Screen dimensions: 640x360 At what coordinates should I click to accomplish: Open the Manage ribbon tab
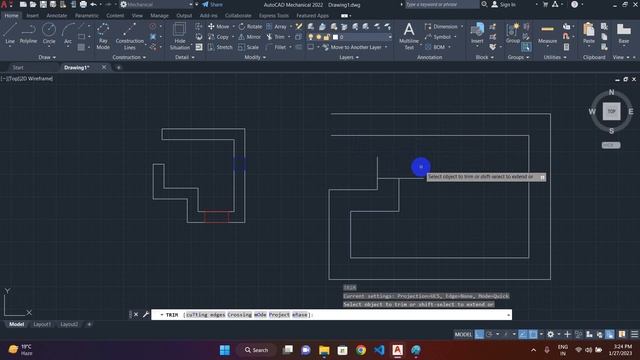click(x=159, y=16)
